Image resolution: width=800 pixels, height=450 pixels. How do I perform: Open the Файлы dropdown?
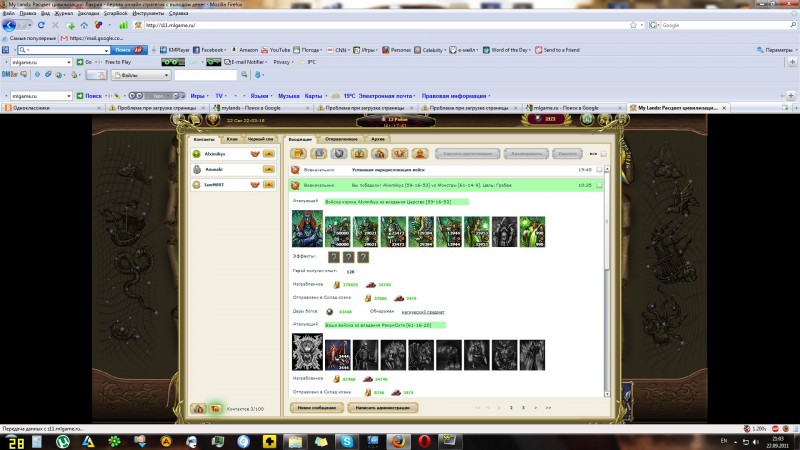[x=141, y=75]
